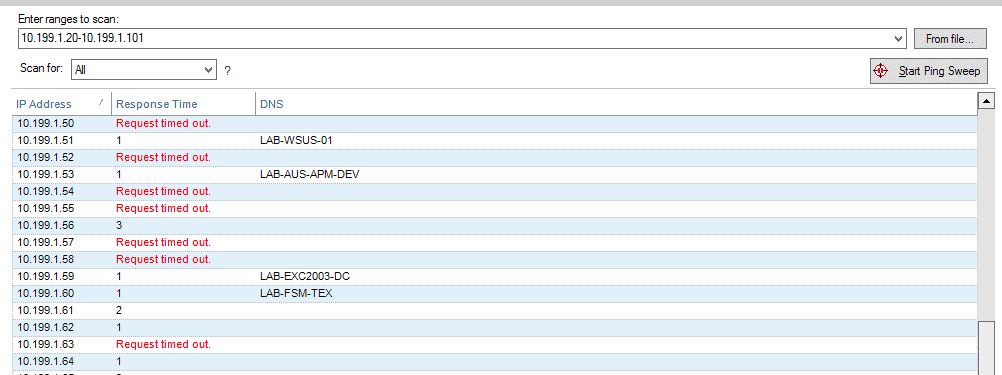Click DNS name LAB-WSUS-01
Image resolution: width=1002 pixels, height=375 pixels.
click(x=297, y=140)
